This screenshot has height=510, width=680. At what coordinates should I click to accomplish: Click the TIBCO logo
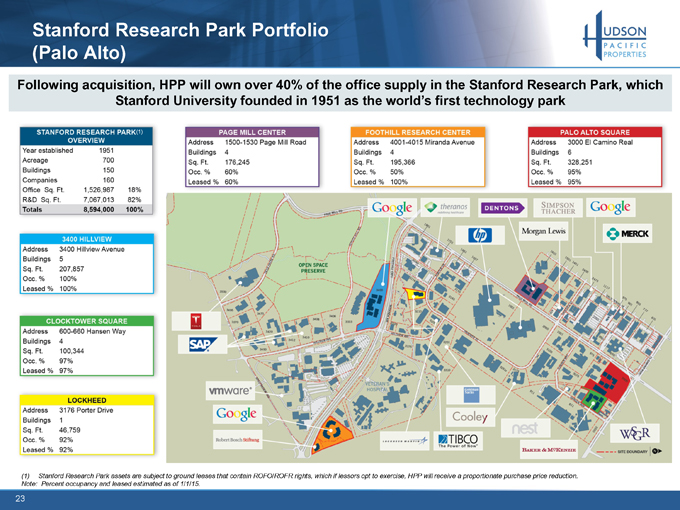458,441
